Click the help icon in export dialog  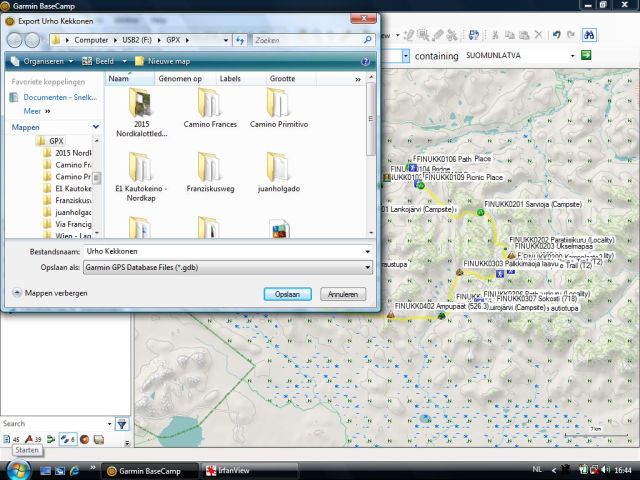tap(366, 61)
